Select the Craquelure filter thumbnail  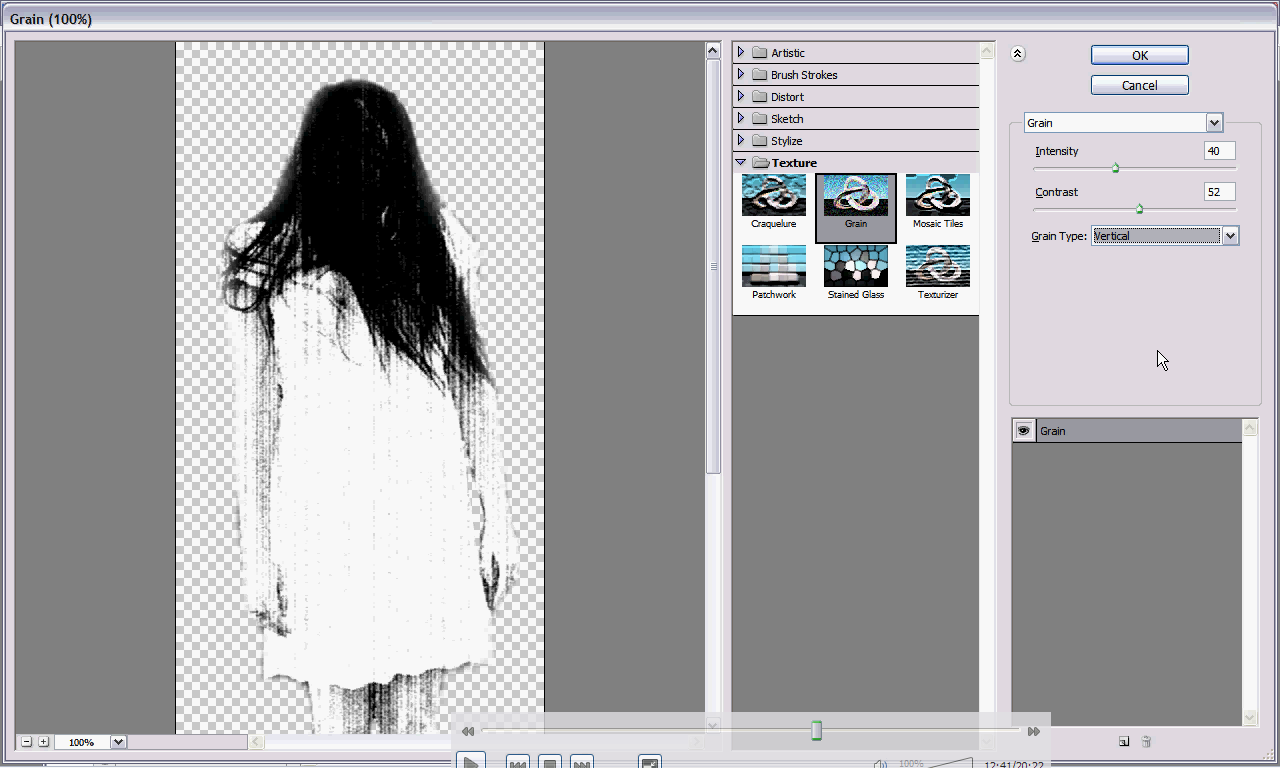pos(774,195)
